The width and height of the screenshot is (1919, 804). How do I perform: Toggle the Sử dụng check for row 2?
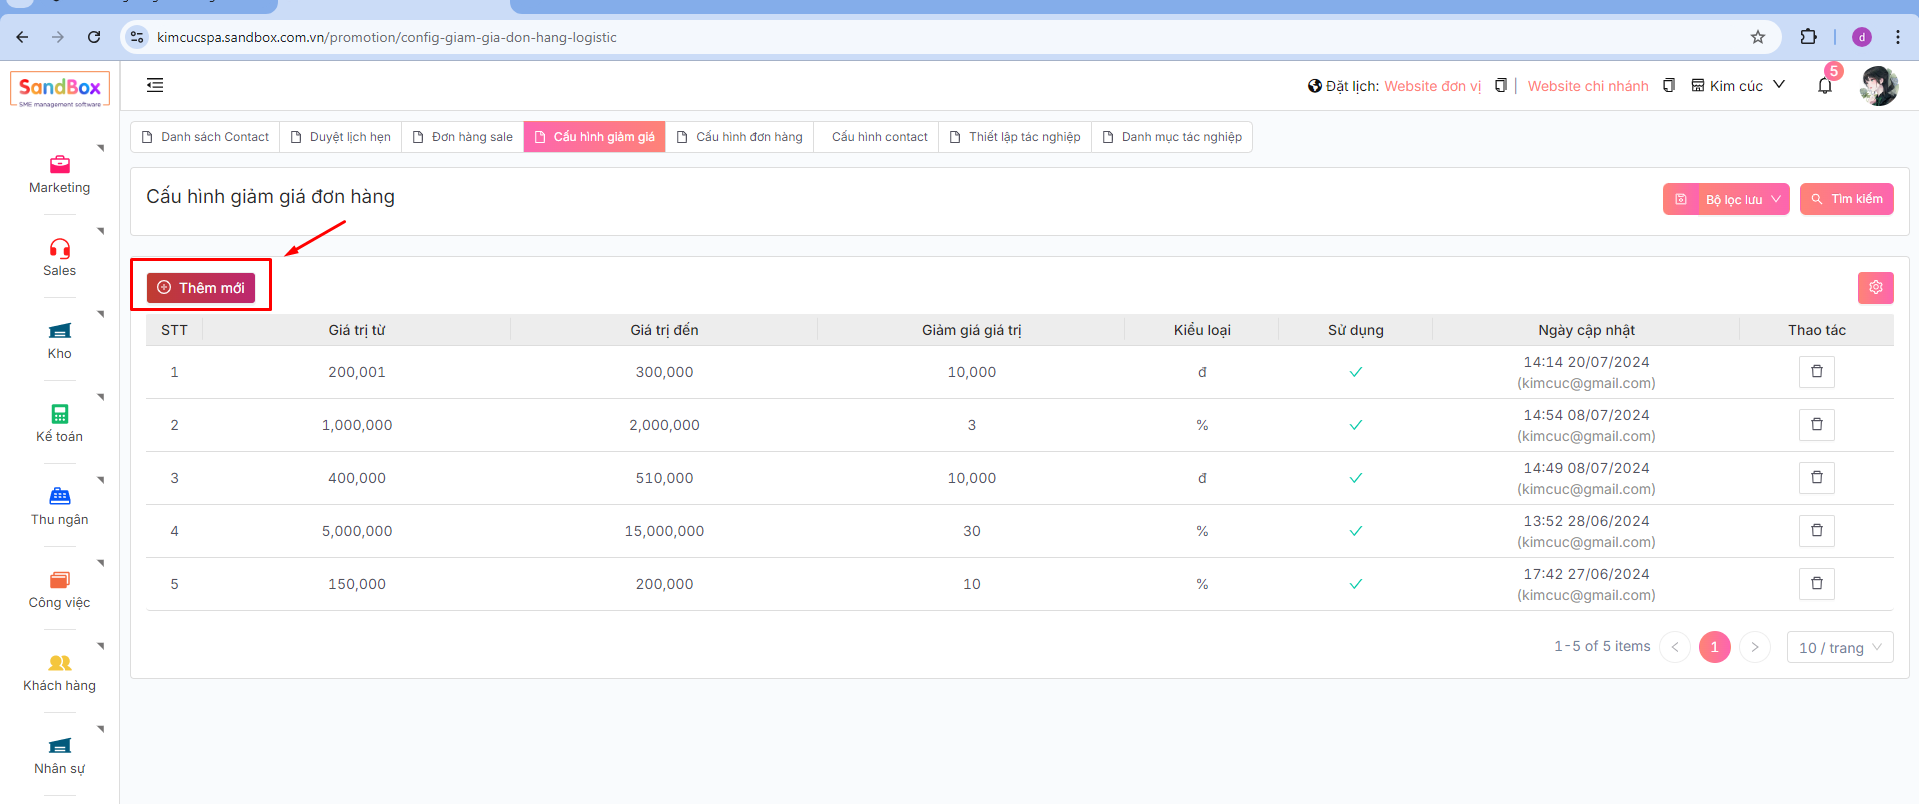point(1355,425)
